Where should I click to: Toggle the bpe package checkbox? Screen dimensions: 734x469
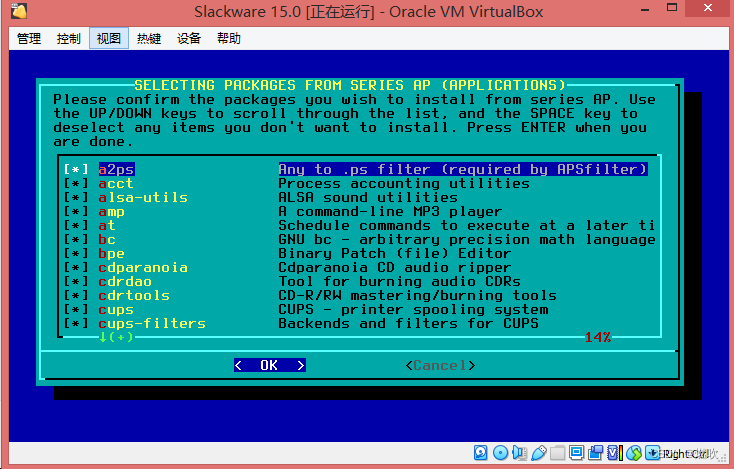coord(76,253)
